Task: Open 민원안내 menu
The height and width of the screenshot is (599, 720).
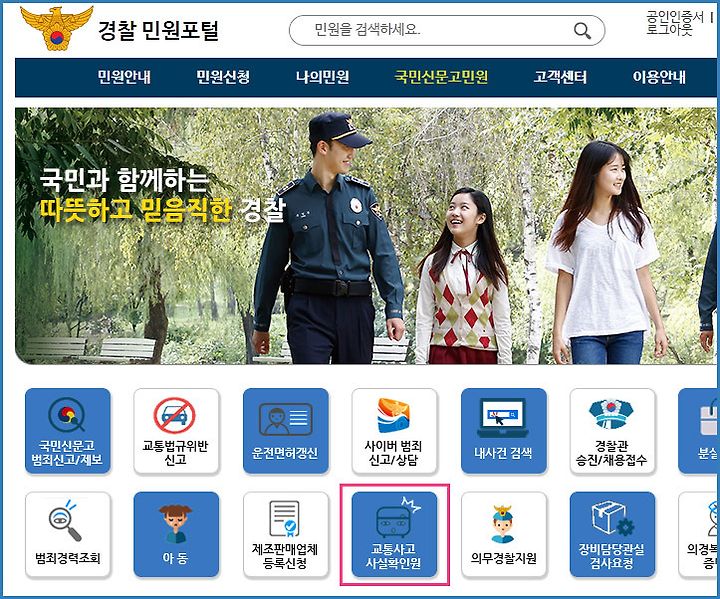Action: tap(124, 77)
